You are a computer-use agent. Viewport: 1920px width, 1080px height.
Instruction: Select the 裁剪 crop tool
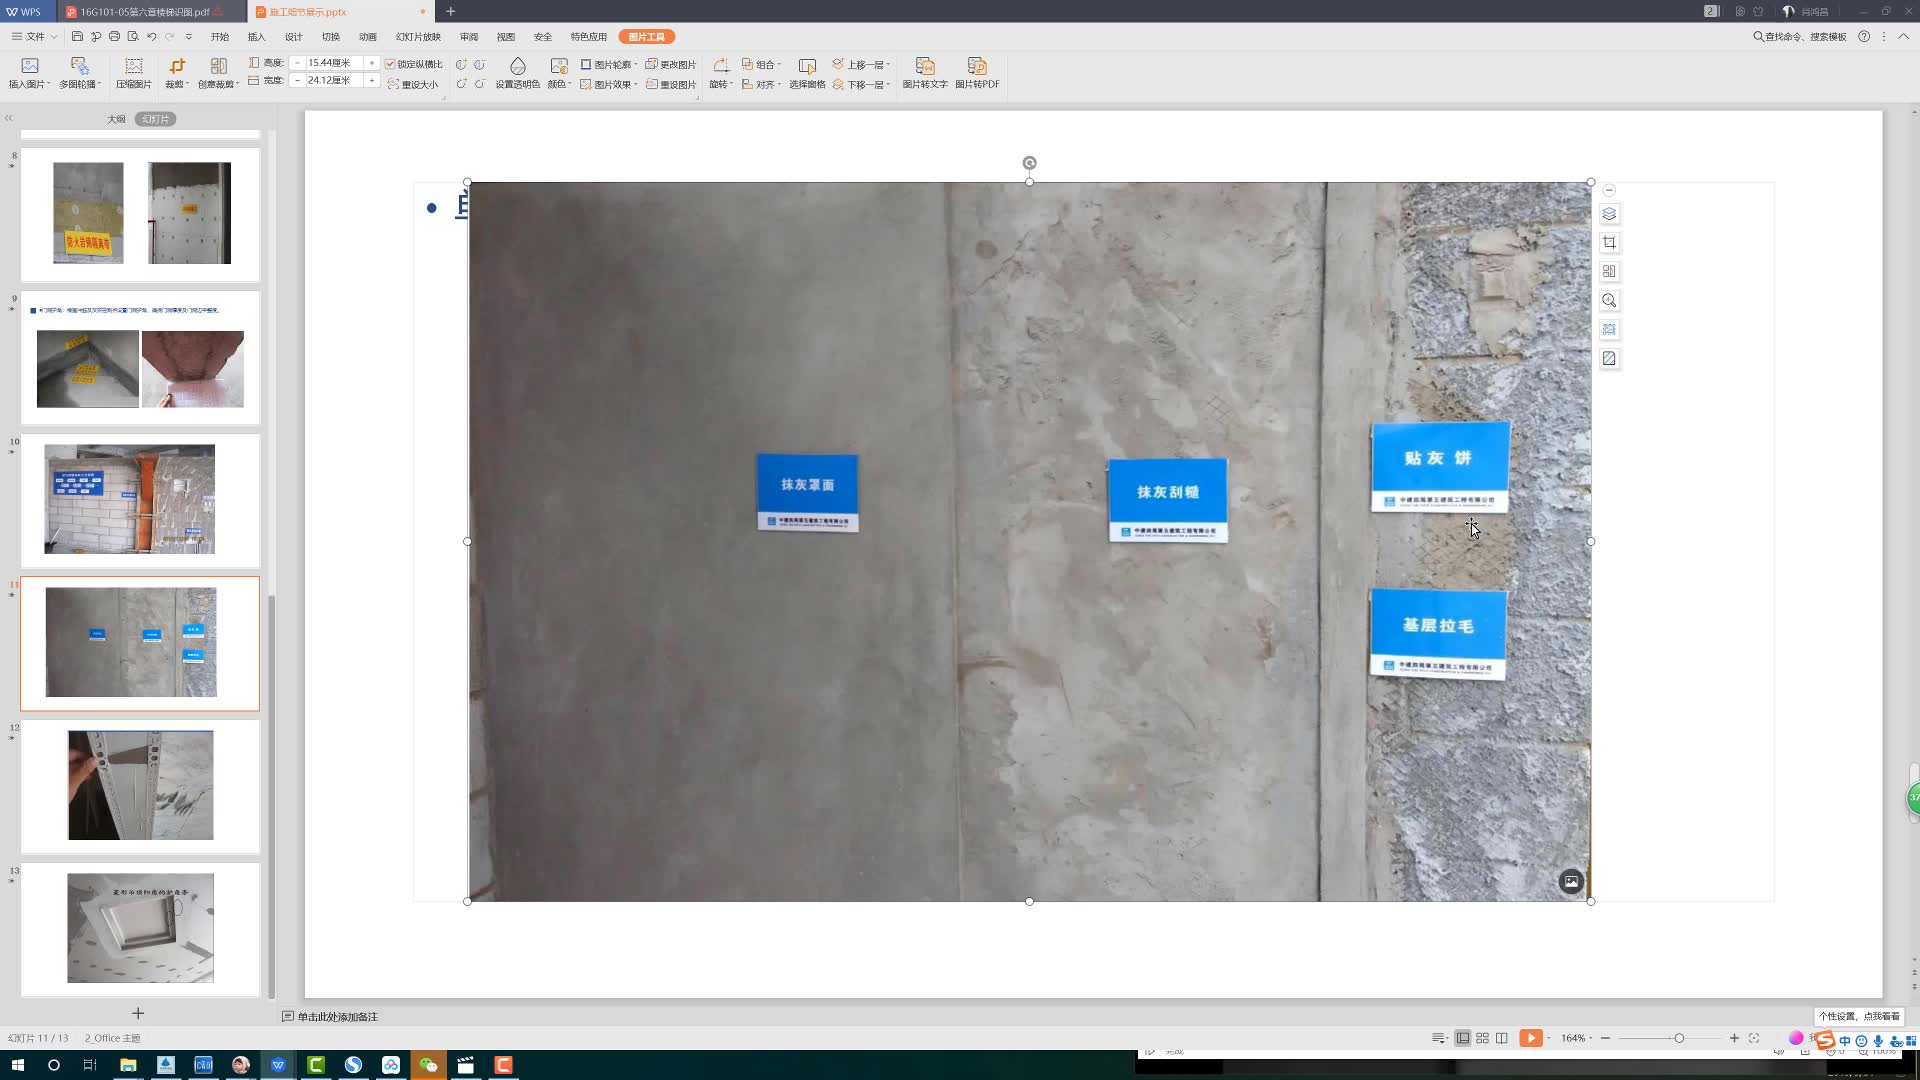pyautogui.click(x=176, y=72)
